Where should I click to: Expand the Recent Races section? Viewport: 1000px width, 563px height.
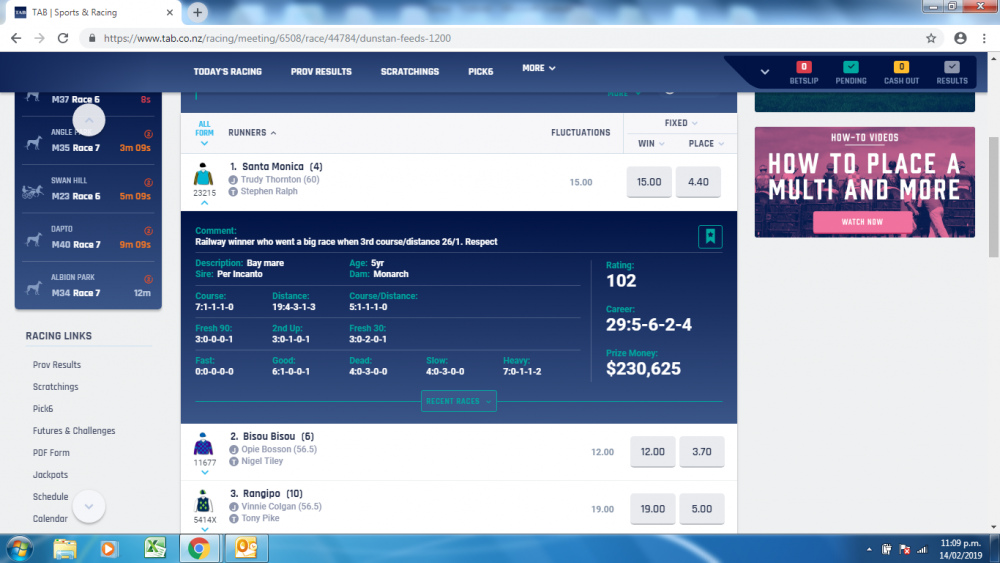(459, 401)
